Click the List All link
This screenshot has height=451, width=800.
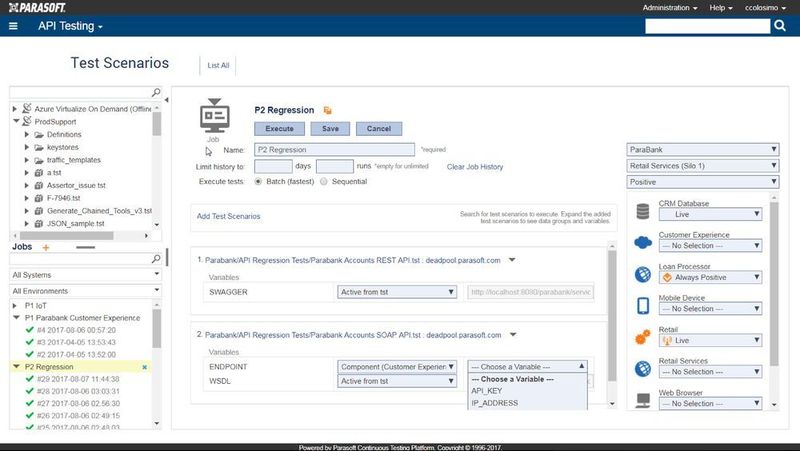pos(218,65)
